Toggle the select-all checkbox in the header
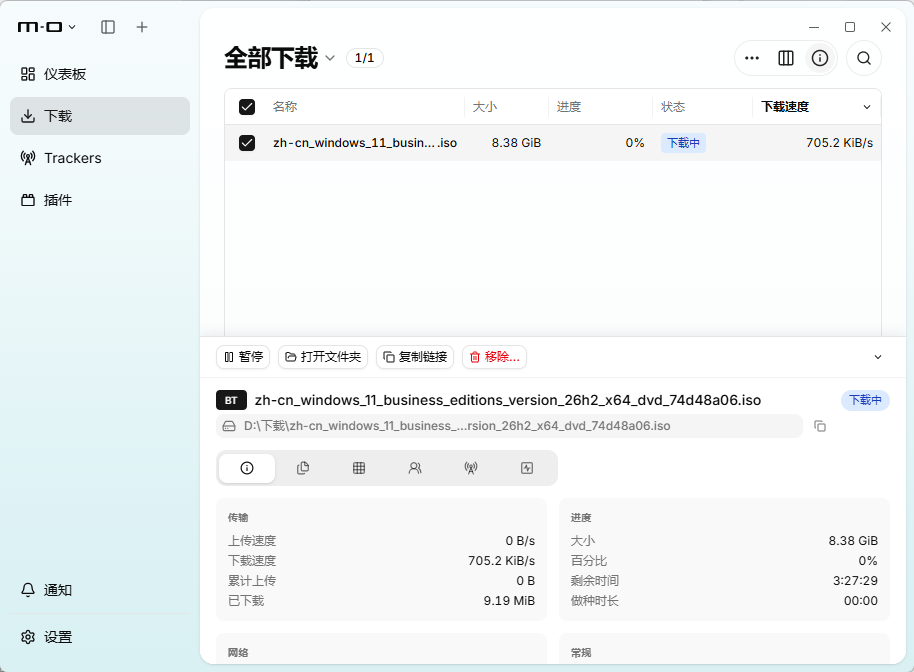914x672 pixels. (x=247, y=107)
